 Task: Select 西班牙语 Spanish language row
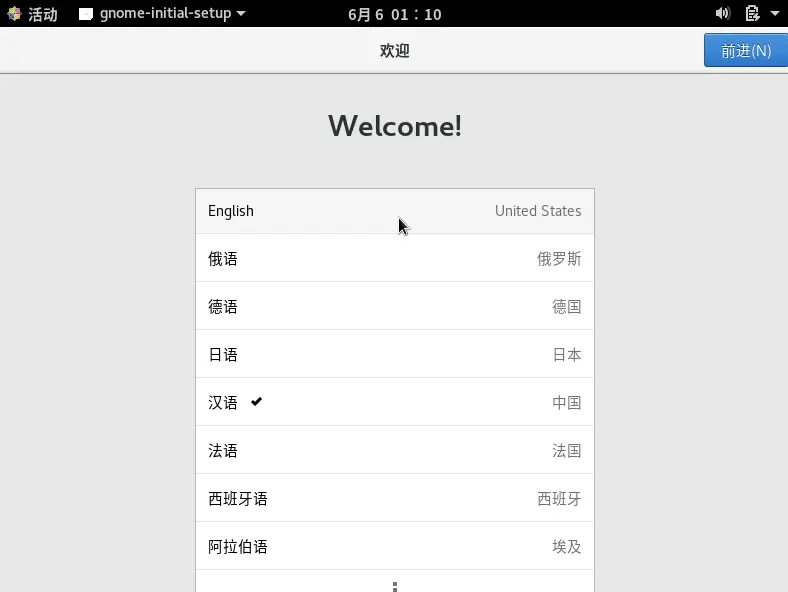pos(395,498)
